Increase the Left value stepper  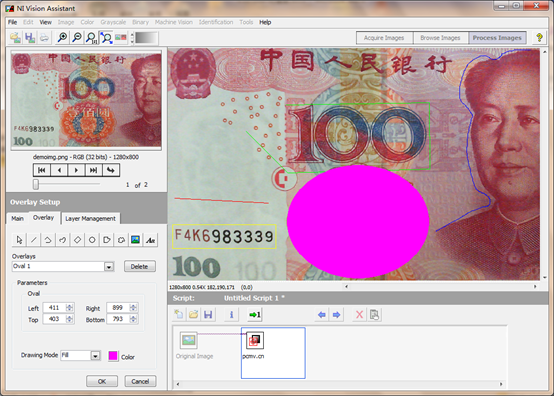pyautogui.click(x=70, y=306)
